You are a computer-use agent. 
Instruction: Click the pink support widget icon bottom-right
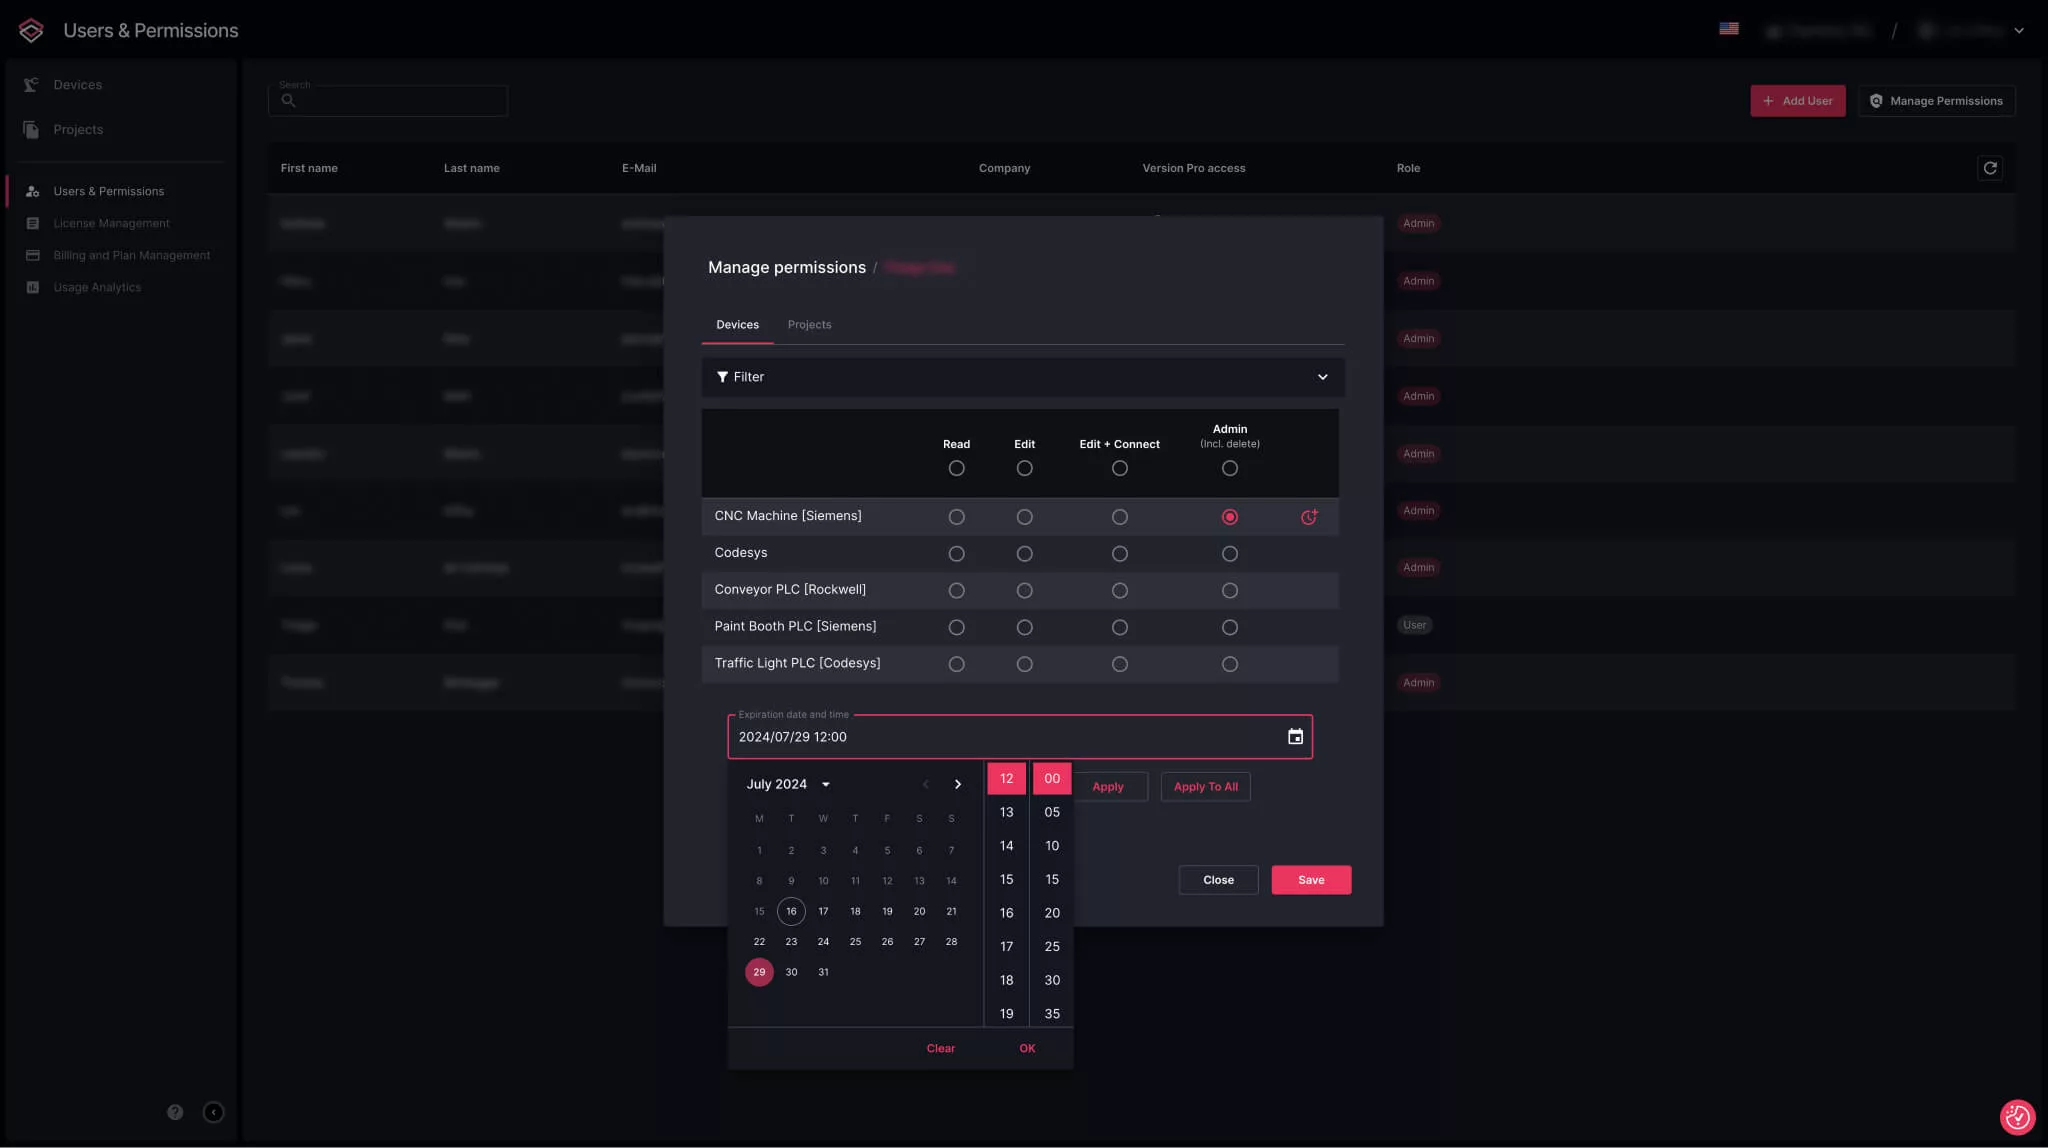pyautogui.click(x=2016, y=1116)
